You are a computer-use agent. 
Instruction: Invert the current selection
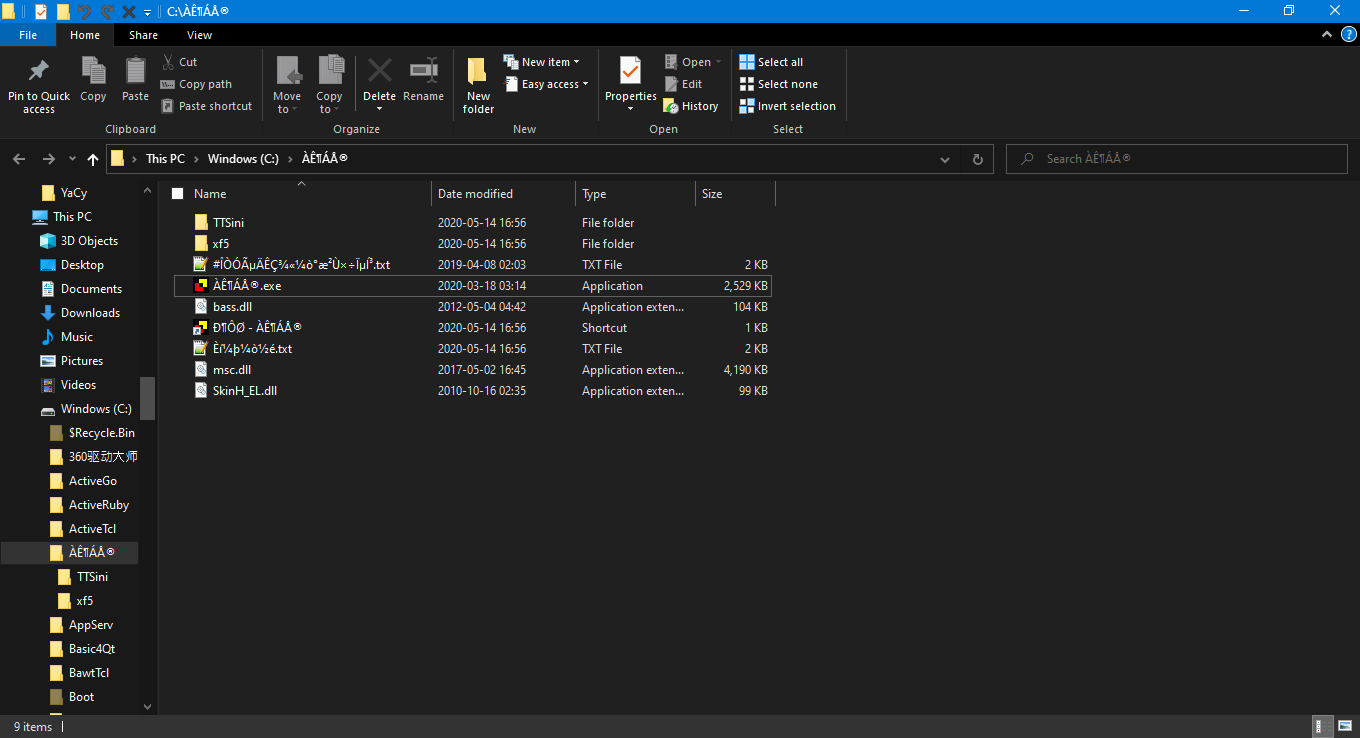tap(787, 105)
